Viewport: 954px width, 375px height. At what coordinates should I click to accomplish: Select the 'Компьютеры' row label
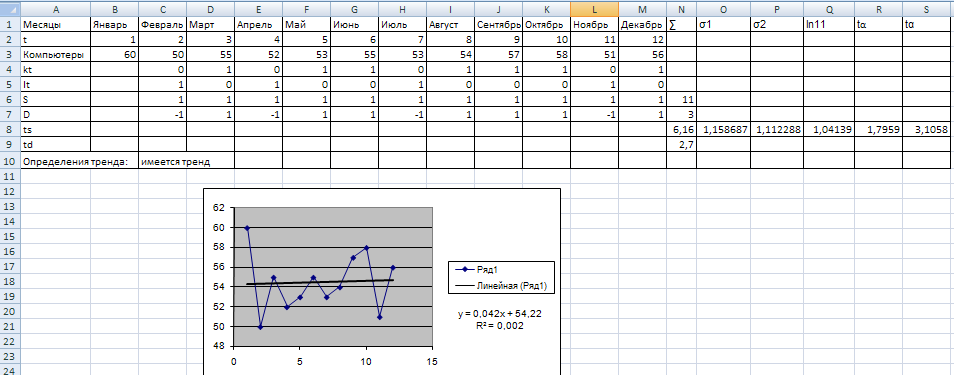tap(56, 54)
